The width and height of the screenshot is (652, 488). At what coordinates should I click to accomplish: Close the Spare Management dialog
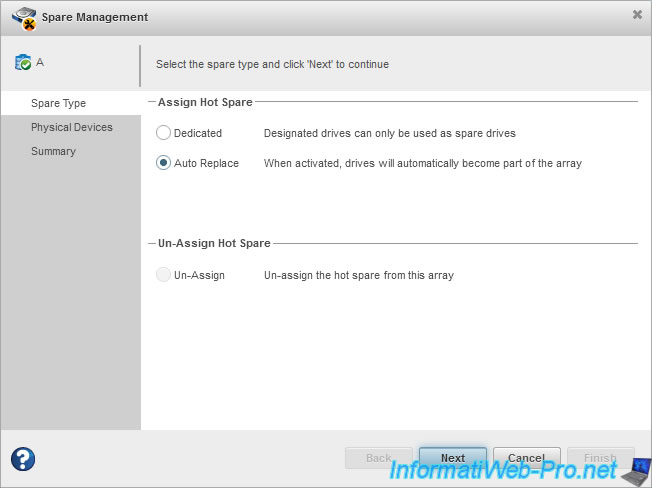[x=637, y=15]
